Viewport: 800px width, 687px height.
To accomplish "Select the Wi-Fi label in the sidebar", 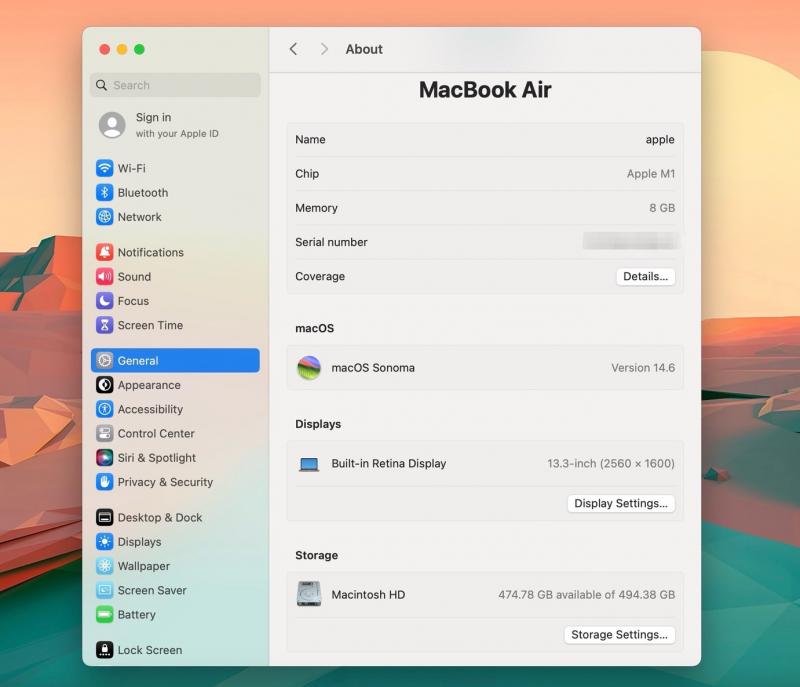I will (132, 168).
